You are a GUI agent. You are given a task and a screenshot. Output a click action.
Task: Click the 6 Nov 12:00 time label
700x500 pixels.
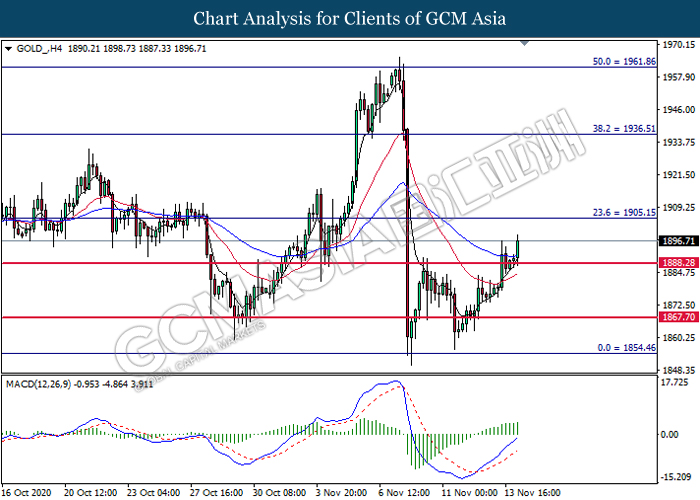(x=404, y=492)
